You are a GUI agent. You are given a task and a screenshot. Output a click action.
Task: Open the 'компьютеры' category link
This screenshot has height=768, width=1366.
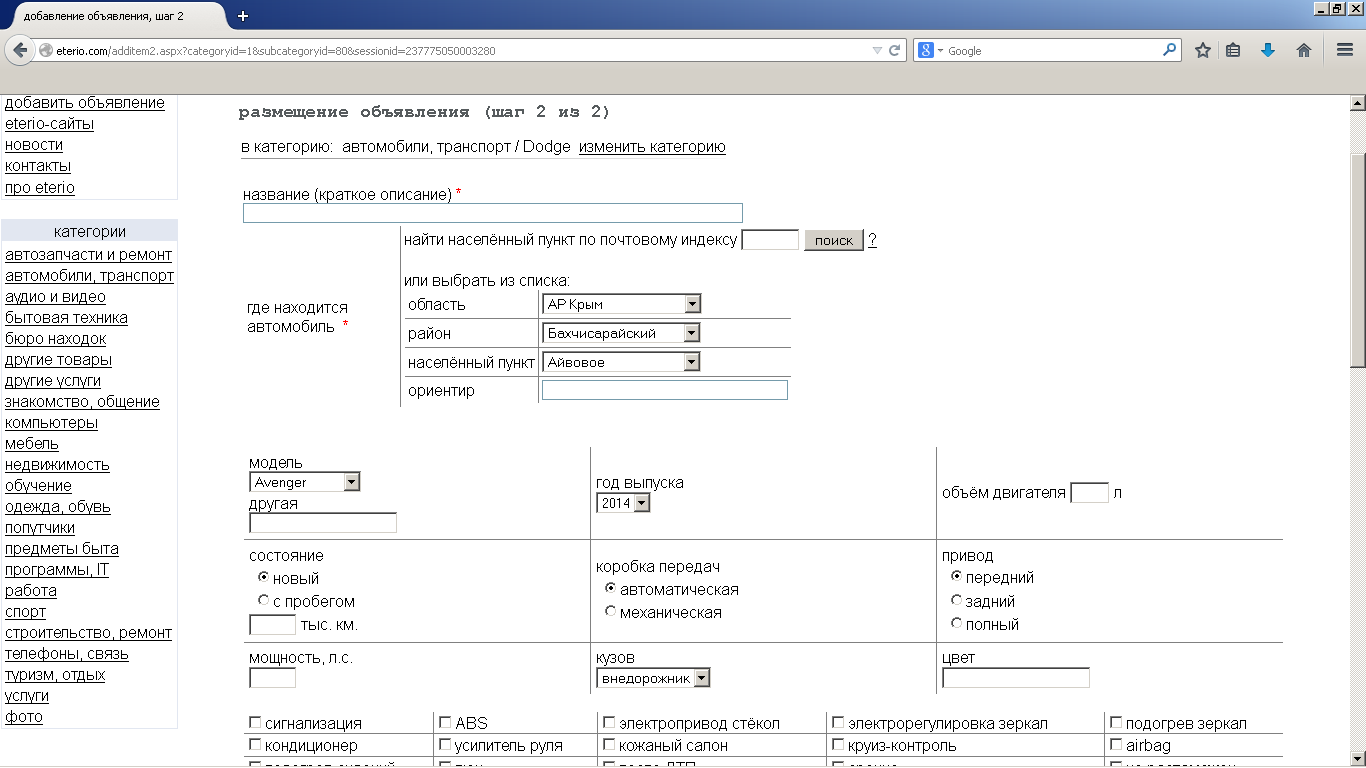coord(51,423)
